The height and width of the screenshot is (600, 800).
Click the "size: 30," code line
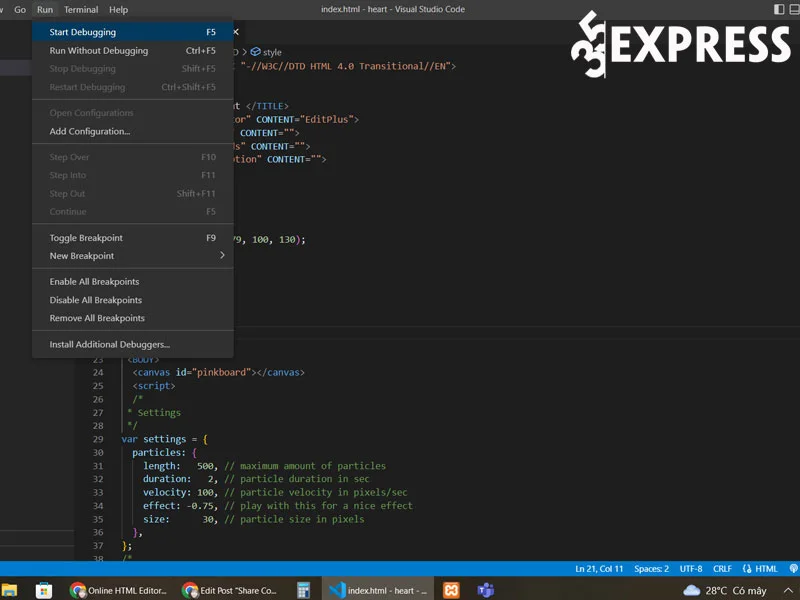[x=253, y=519]
